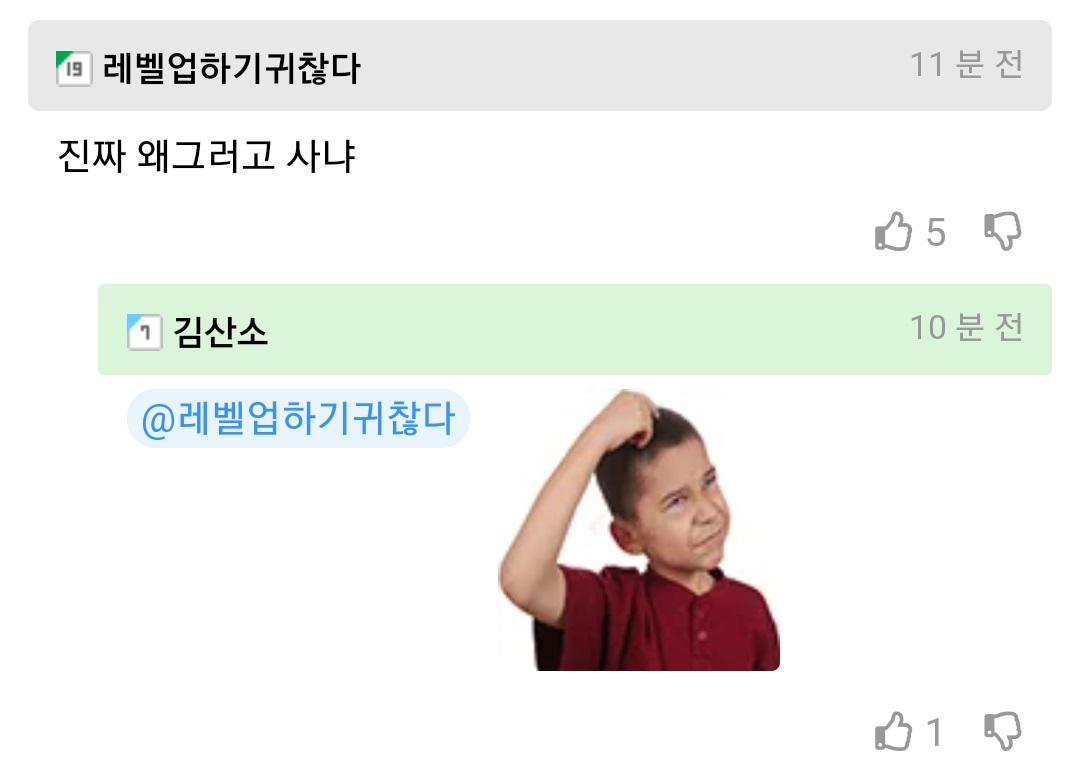Like the comment '진짜 왜그러고 사냐'
The width and height of the screenshot is (1080, 773).
[893, 232]
